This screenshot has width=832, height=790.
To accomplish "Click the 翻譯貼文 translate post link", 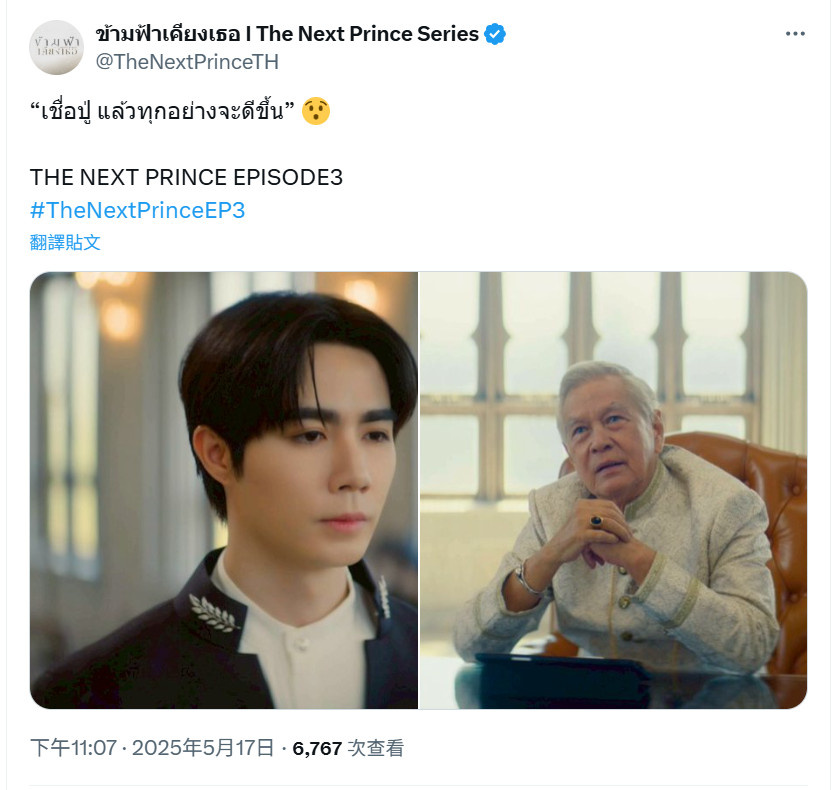I will 65,242.
